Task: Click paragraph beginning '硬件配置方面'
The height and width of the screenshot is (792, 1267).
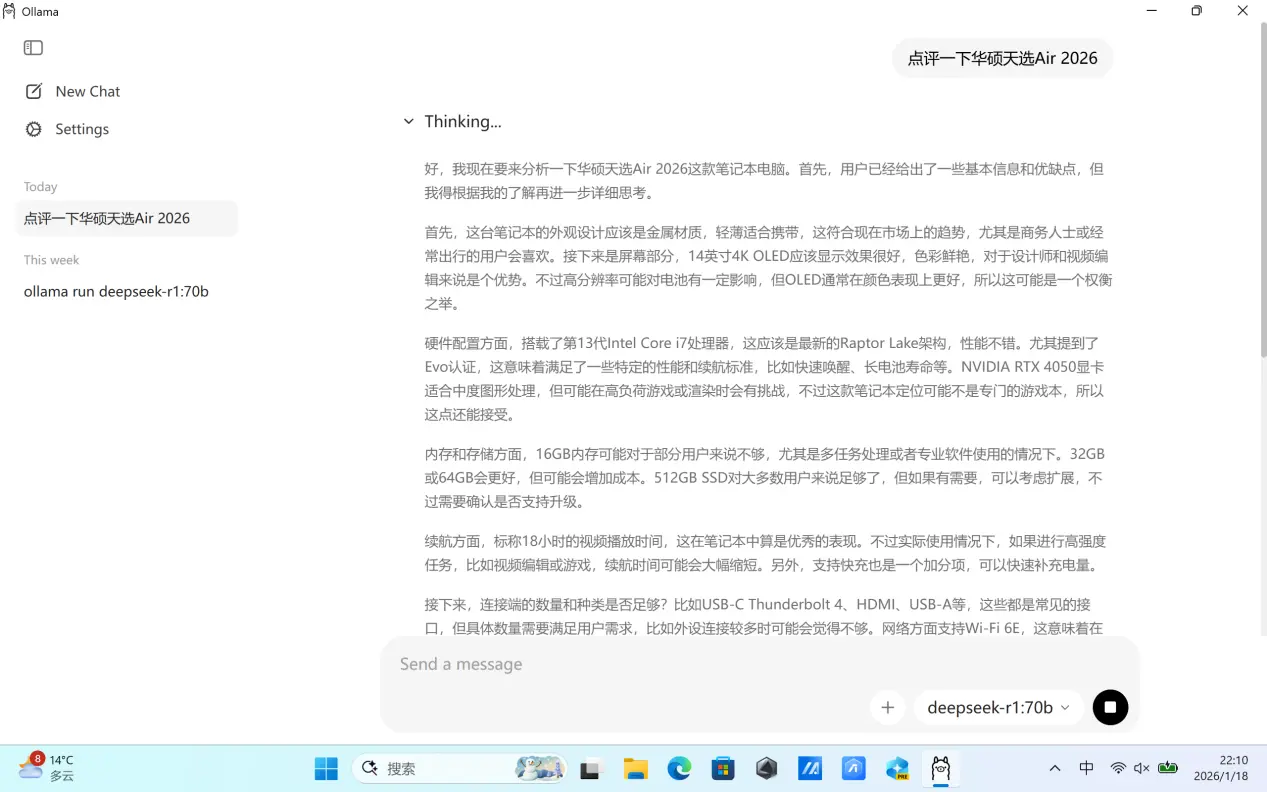Action: click(766, 379)
